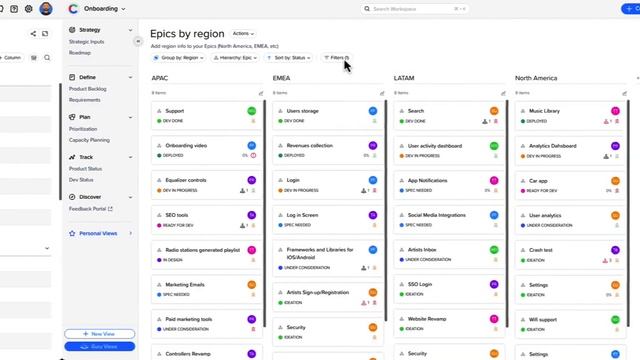This screenshot has height=360, width=640.
Task: Open the user profile avatar
Action: 46,9
